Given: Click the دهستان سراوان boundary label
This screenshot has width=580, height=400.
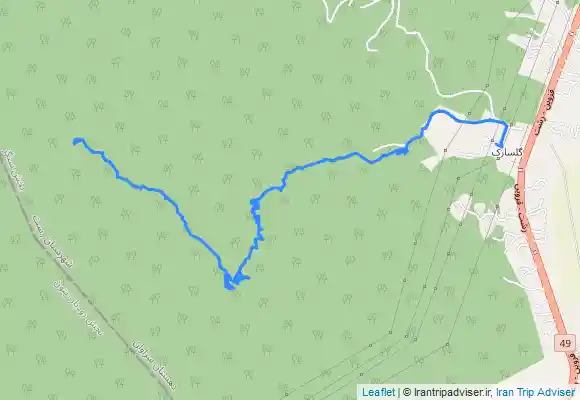Looking at the screenshot, I should (154, 363).
